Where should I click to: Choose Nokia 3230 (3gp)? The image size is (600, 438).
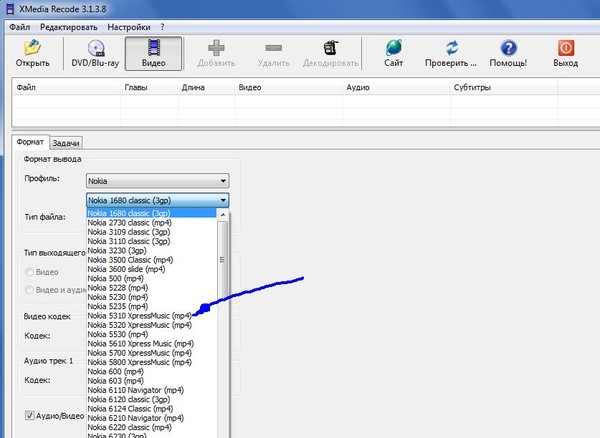click(x=152, y=251)
